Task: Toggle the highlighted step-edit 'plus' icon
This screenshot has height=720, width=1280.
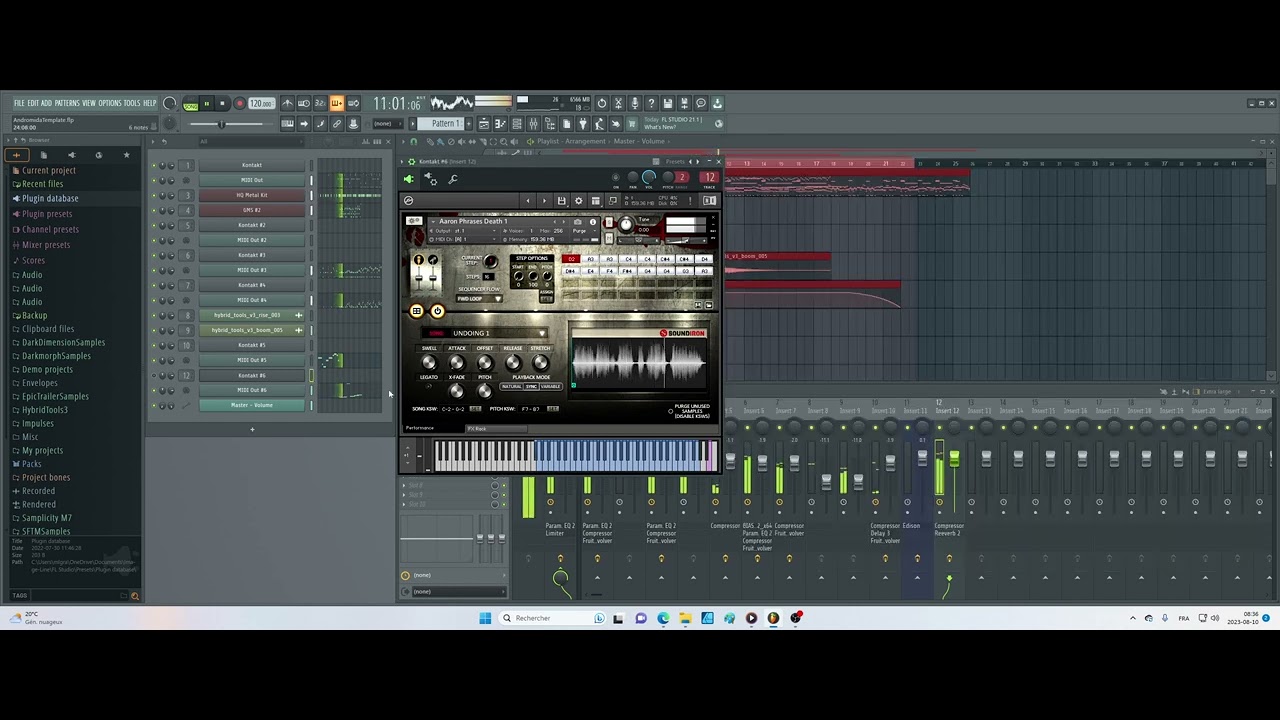Action: [x=336, y=103]
